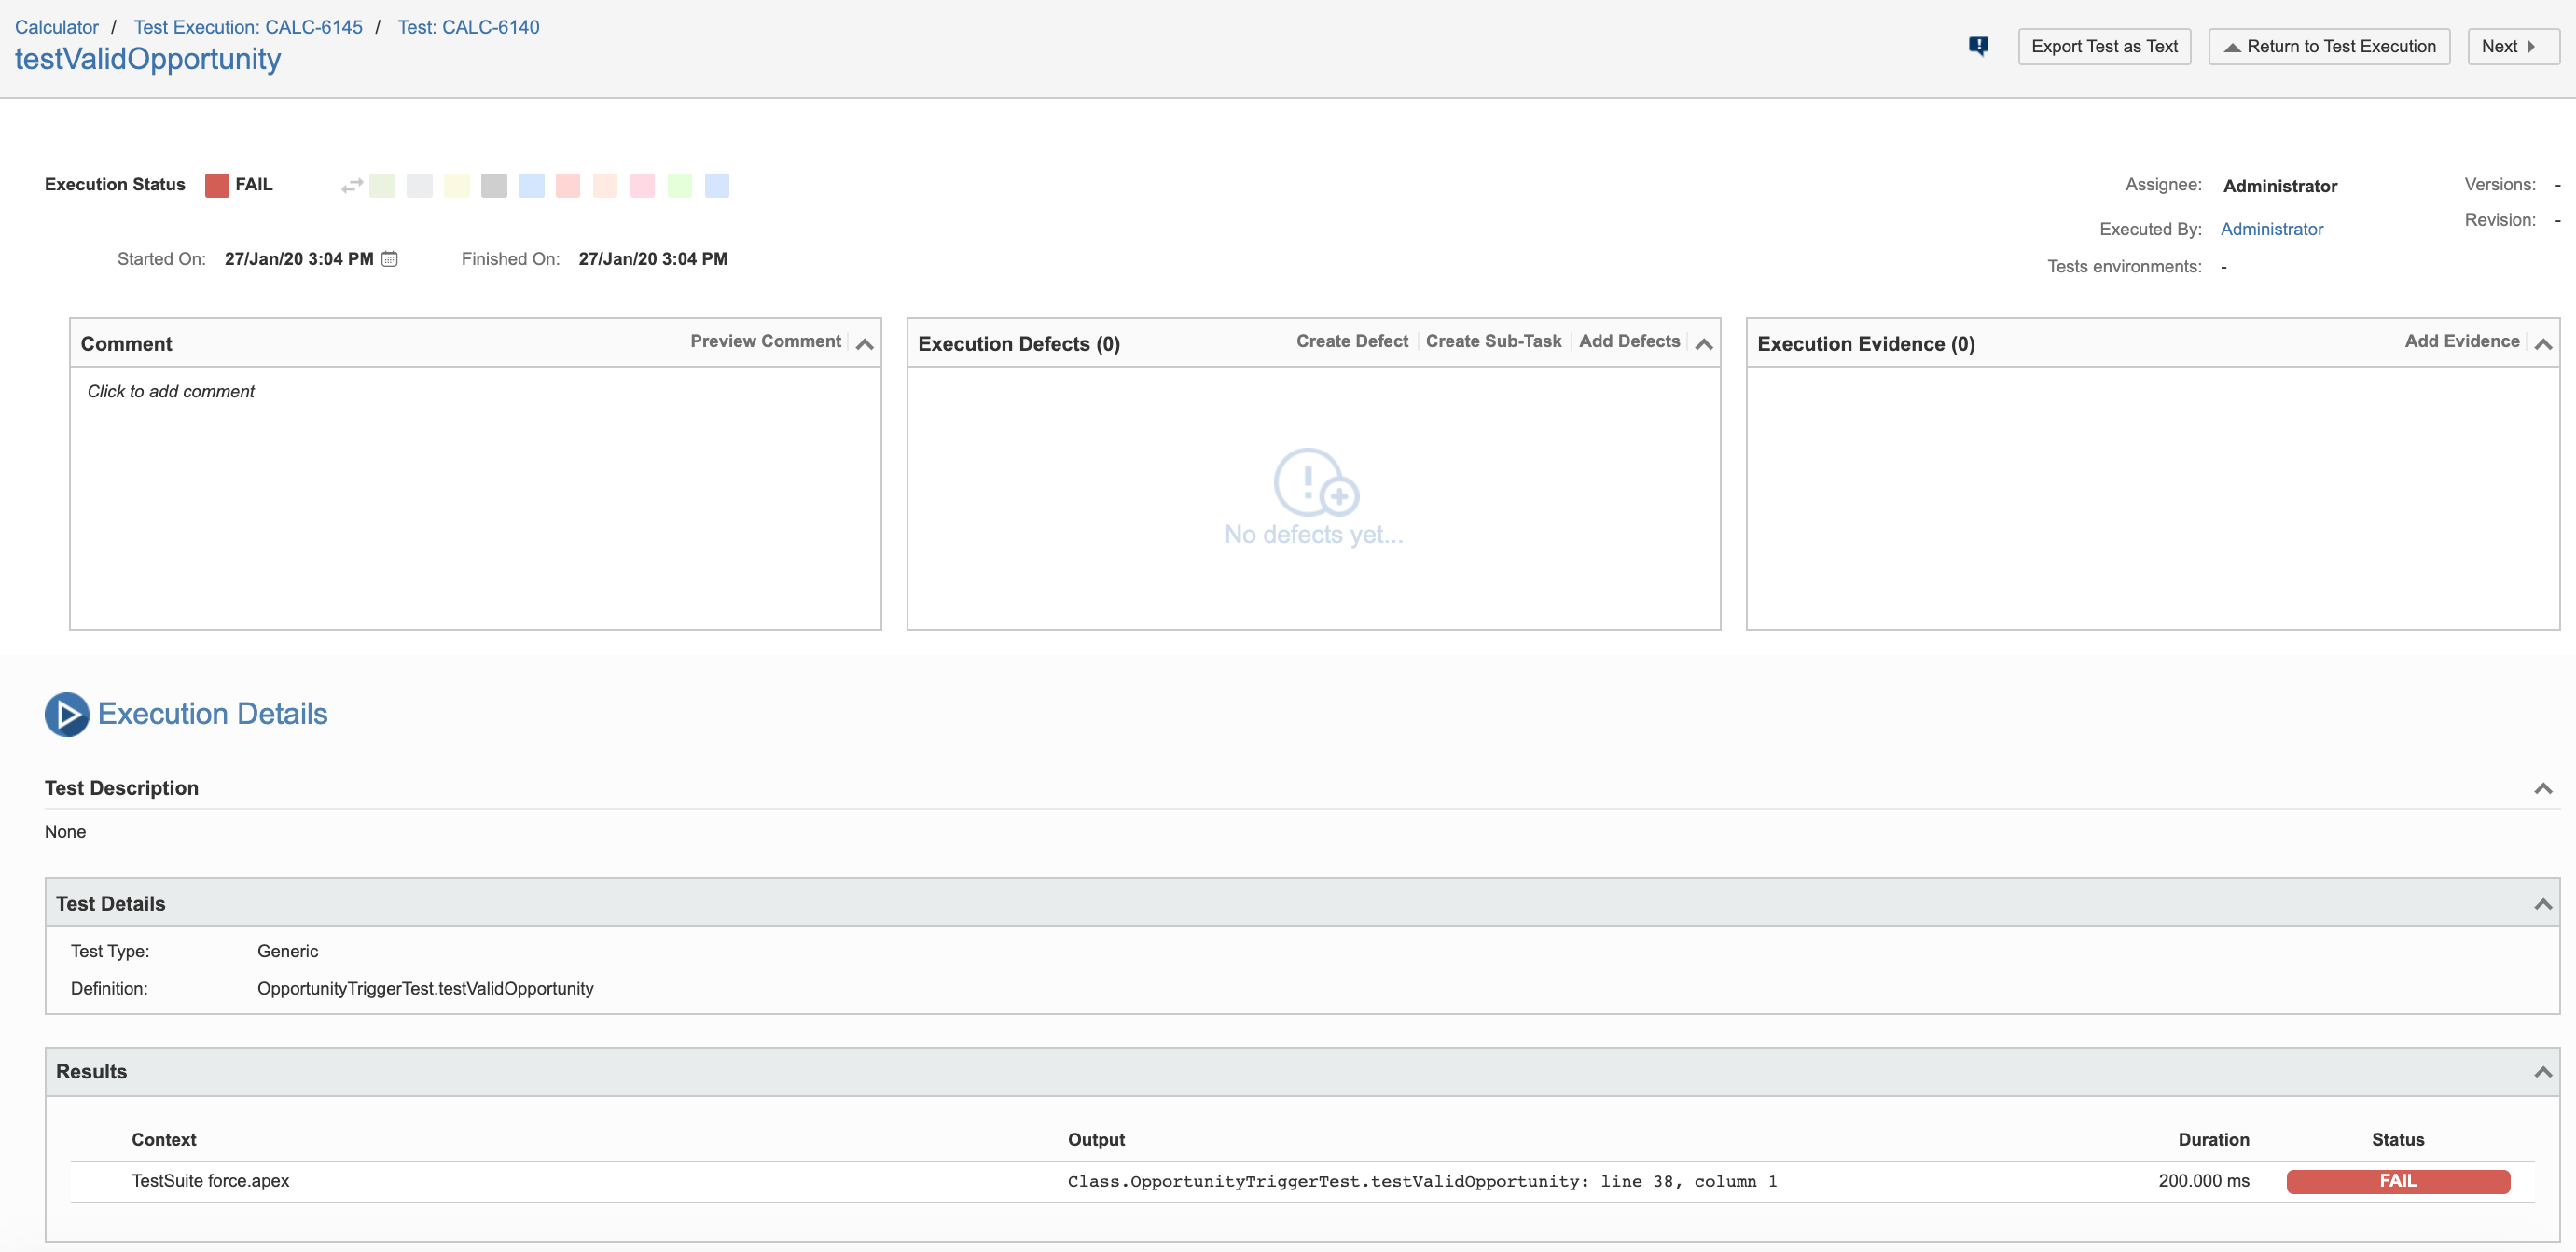
Task: Click Add Evidence
Action: [2462, 341]
